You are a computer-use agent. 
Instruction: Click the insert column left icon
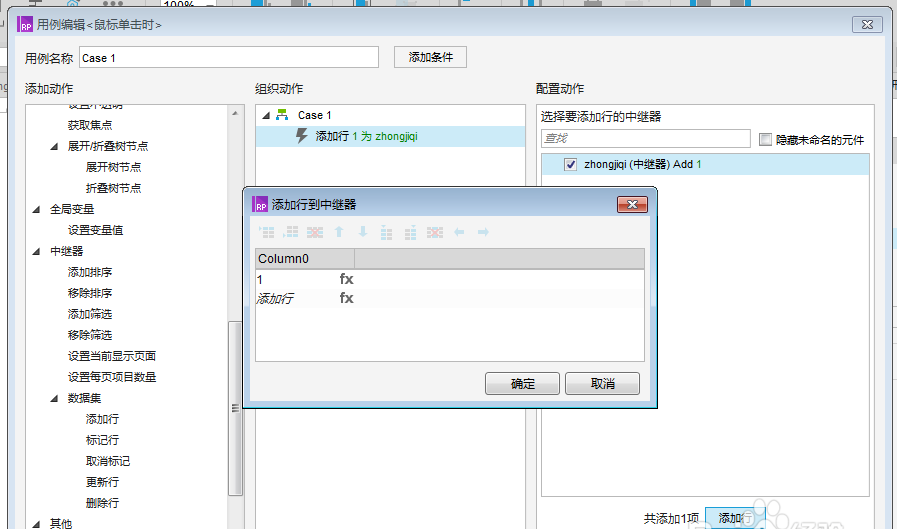click(x=387, y=232)
